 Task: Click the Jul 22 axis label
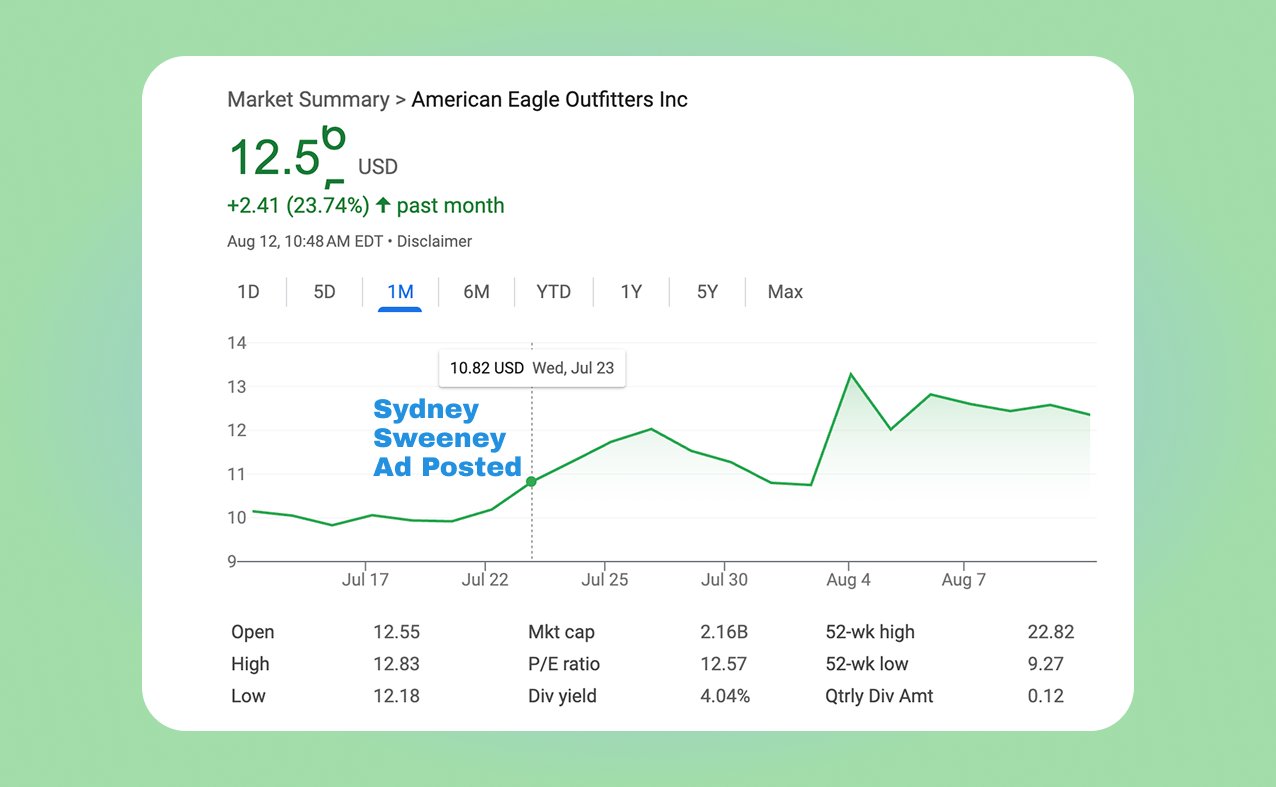pyautogui.click(x=485, y=580)
